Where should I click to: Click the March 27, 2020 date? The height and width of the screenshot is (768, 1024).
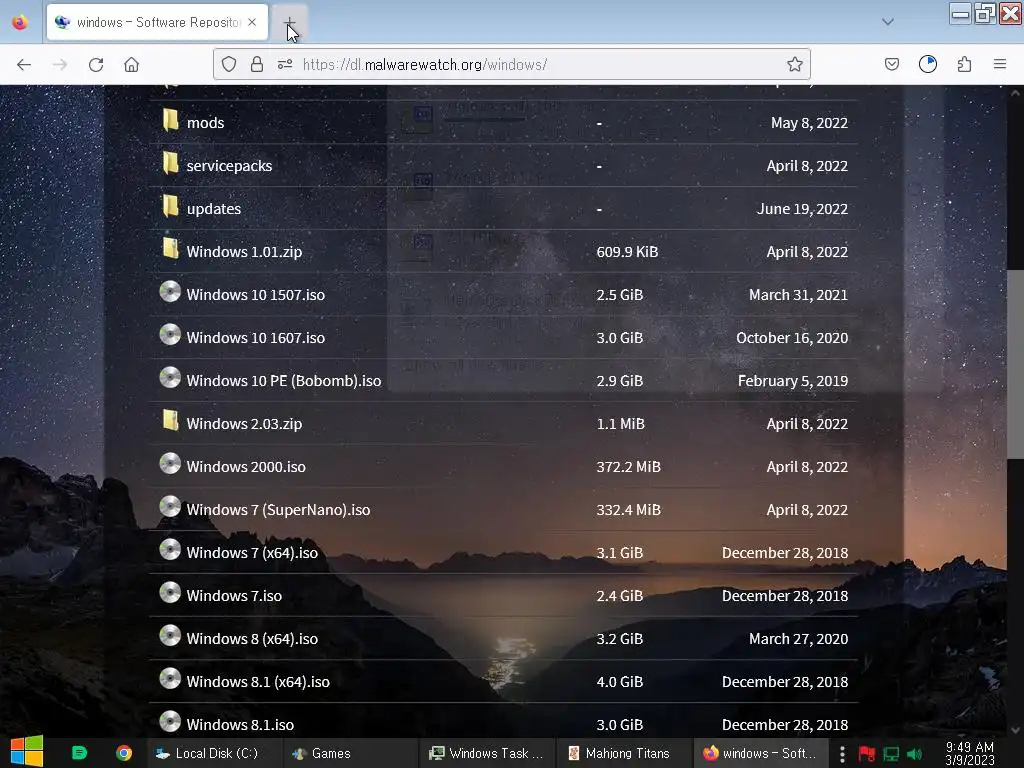pos(798,639)
